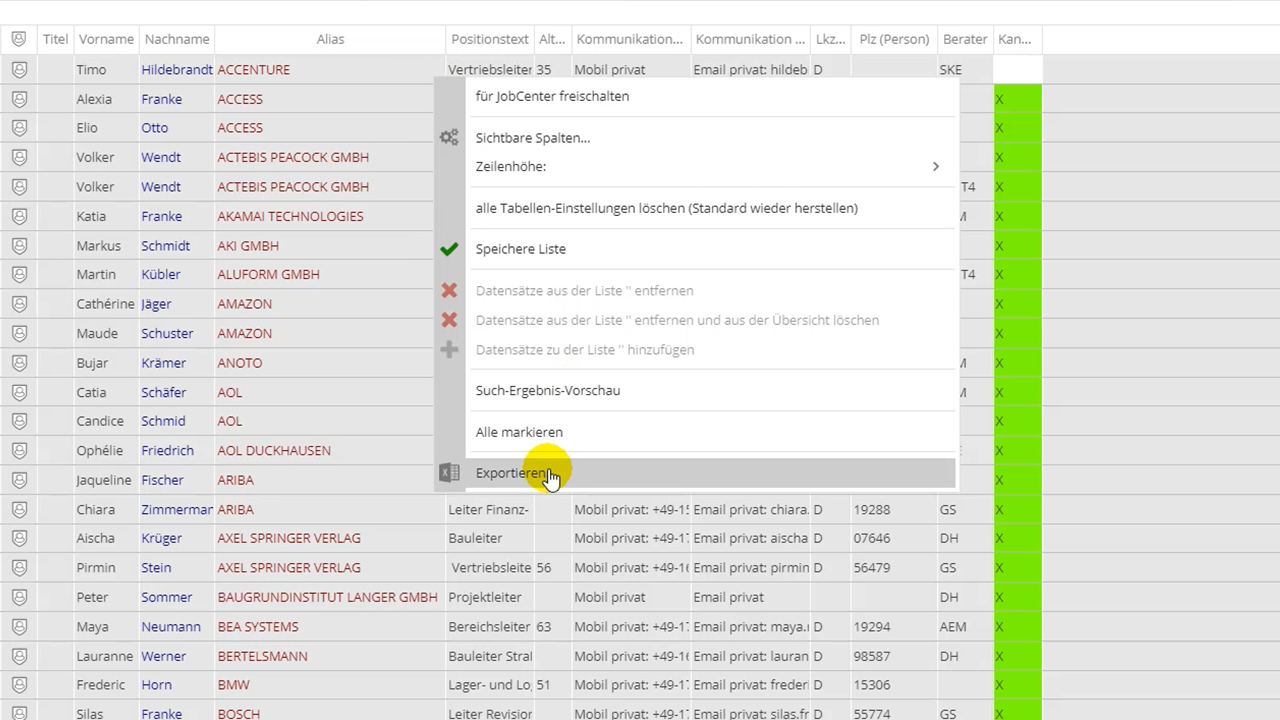
Task: Click BEA SYSTEMS alias cell
Action: click(330, 627)
